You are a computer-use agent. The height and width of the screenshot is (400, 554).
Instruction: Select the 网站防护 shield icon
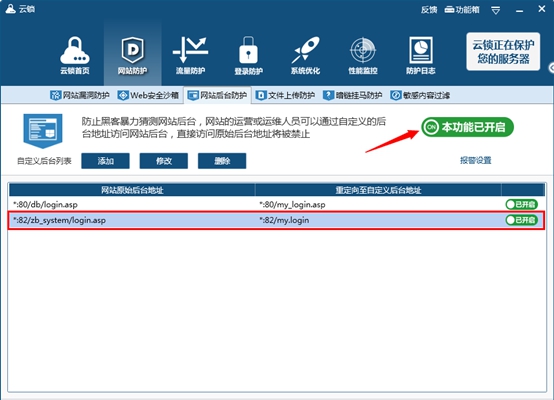[132, 55]
